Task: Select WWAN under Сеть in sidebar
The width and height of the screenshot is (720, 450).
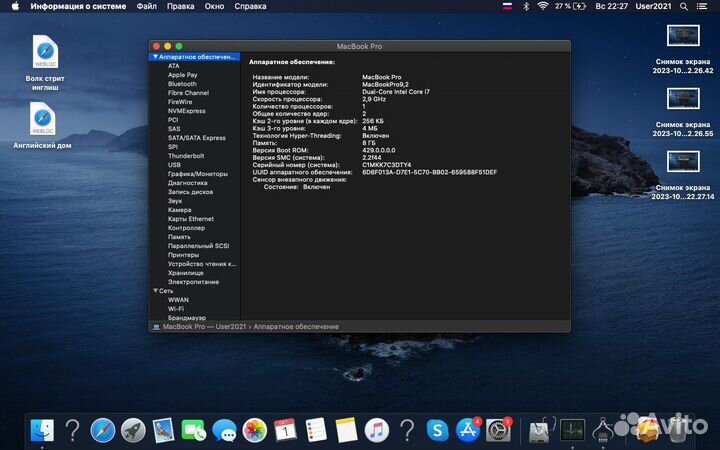Action: pos(178,300)
